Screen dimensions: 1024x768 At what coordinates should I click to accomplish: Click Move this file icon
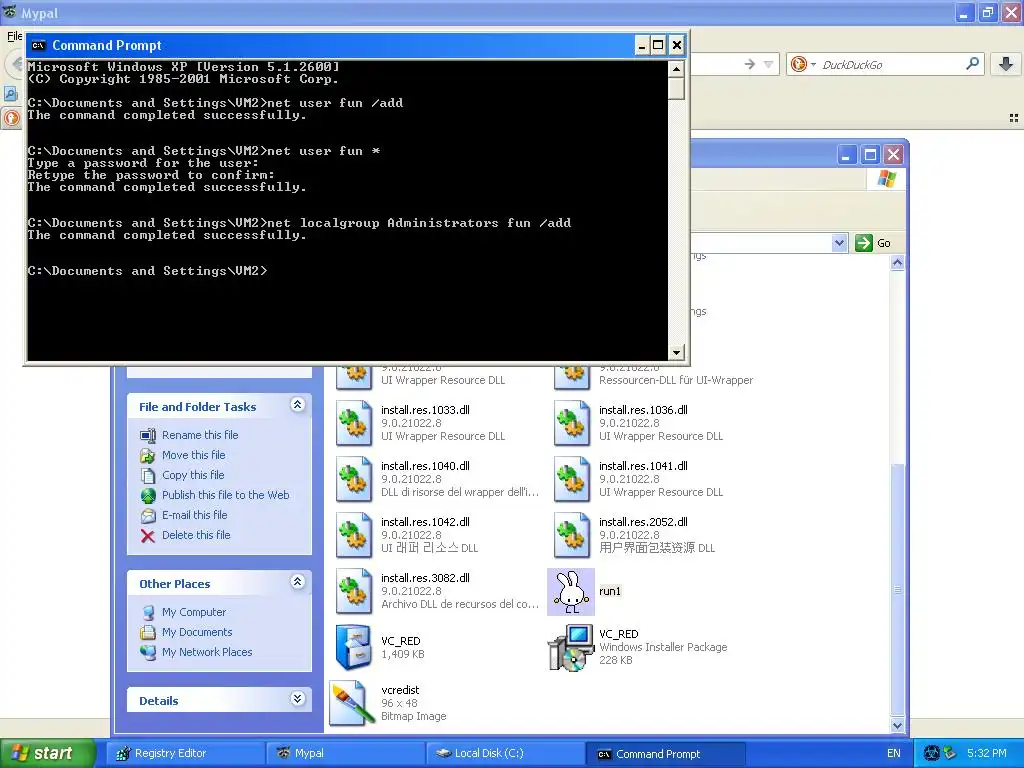[x=148, y=455]
